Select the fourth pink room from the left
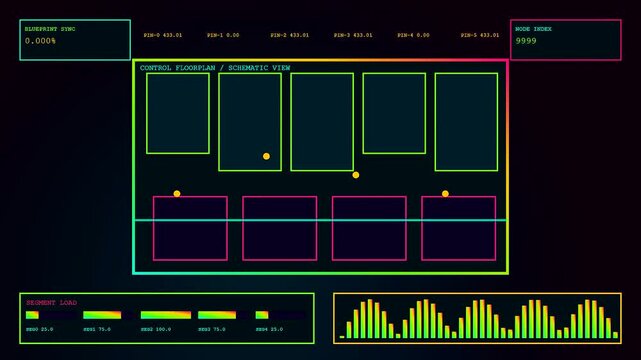The width and height of the screenshot is (641, 360). 459,228
